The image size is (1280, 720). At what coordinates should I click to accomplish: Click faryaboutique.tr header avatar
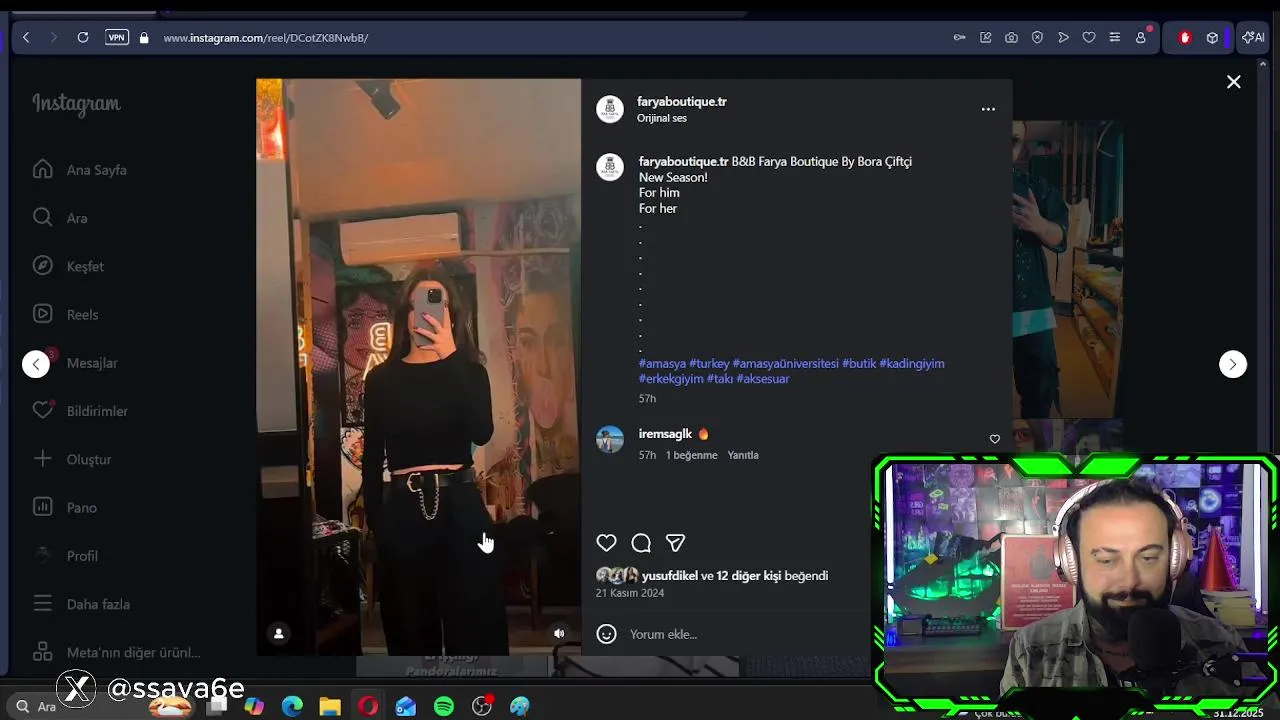[x=610, y=109]
